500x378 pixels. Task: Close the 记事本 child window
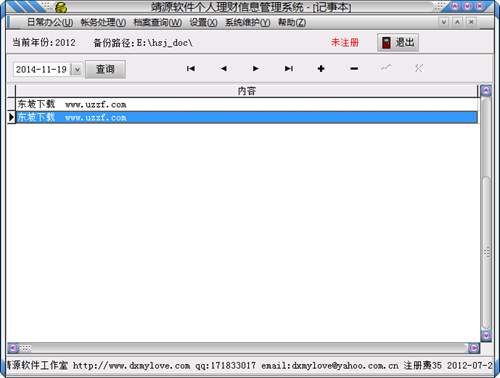tap(471, 22)
